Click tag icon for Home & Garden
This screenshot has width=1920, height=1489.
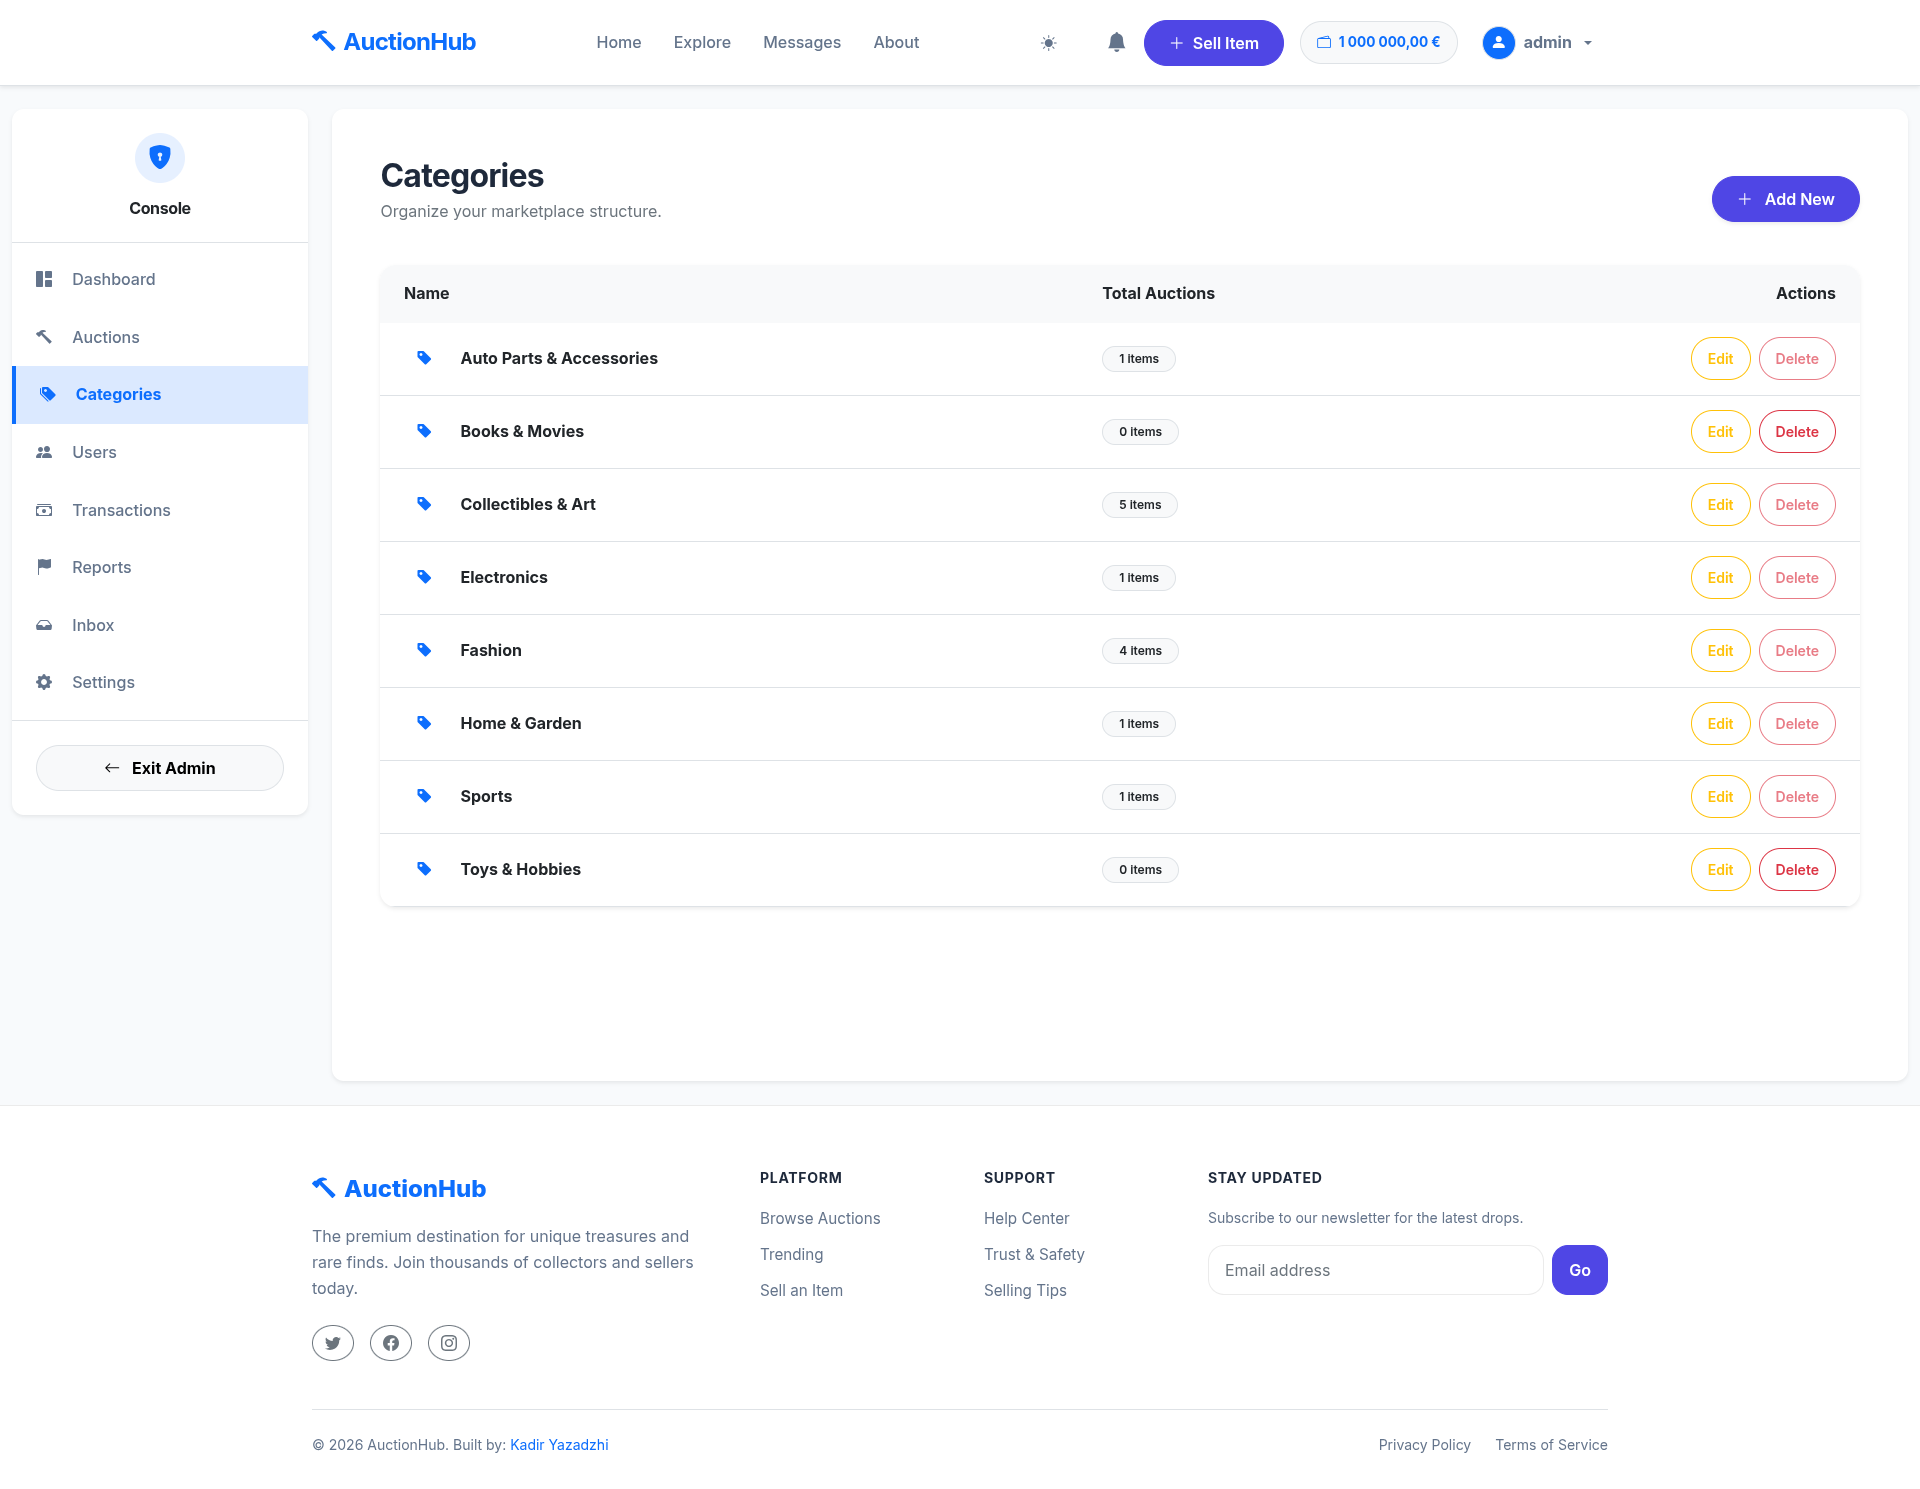click(424, 723)
